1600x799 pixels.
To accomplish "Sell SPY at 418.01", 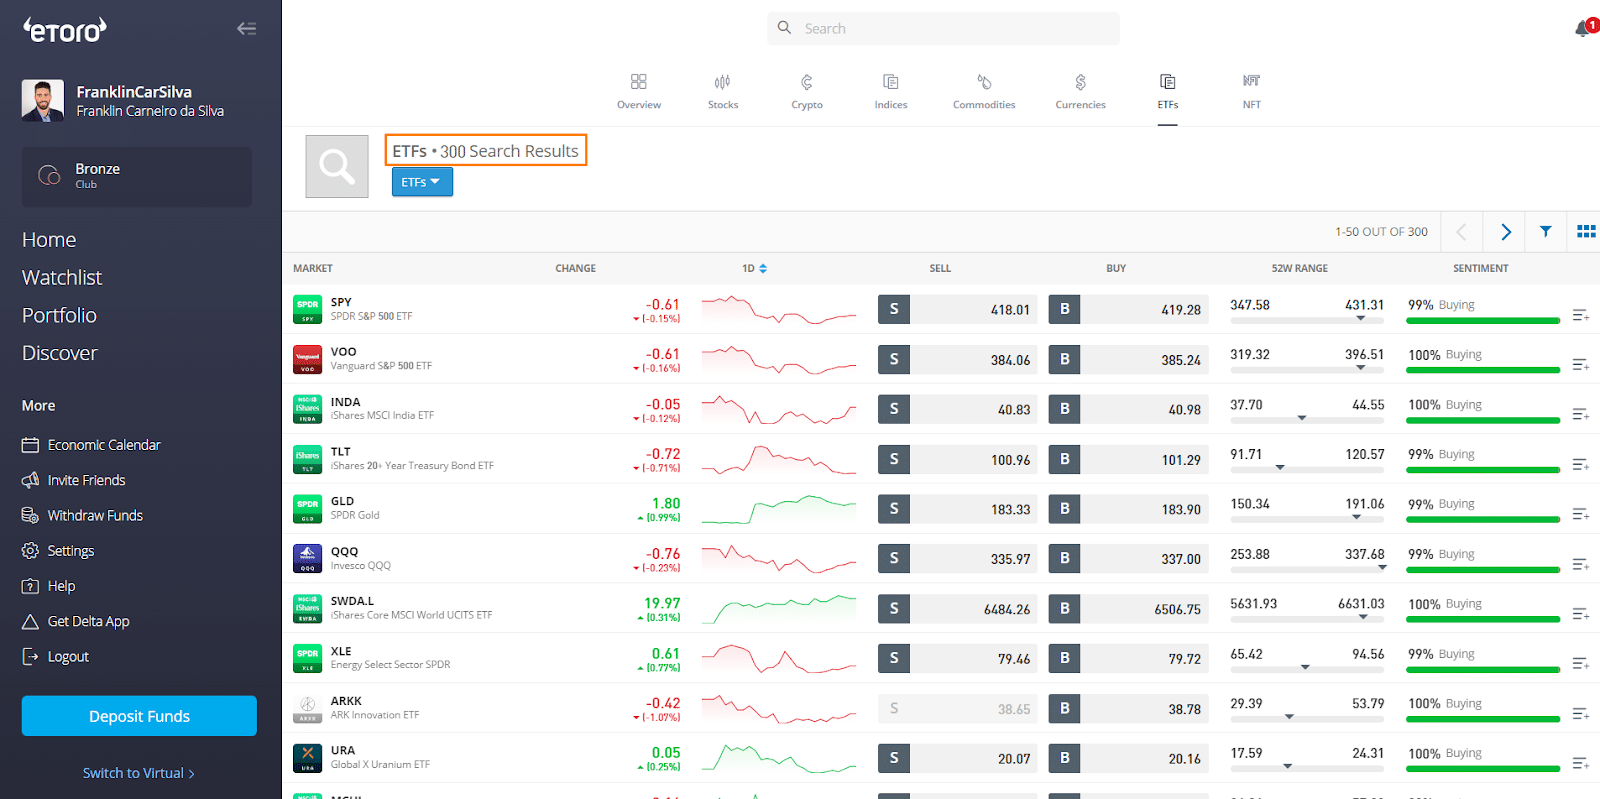I will point(957,310).
